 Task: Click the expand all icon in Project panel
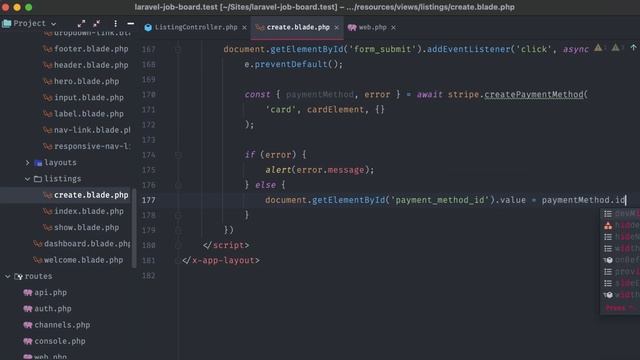coord(81,24)
